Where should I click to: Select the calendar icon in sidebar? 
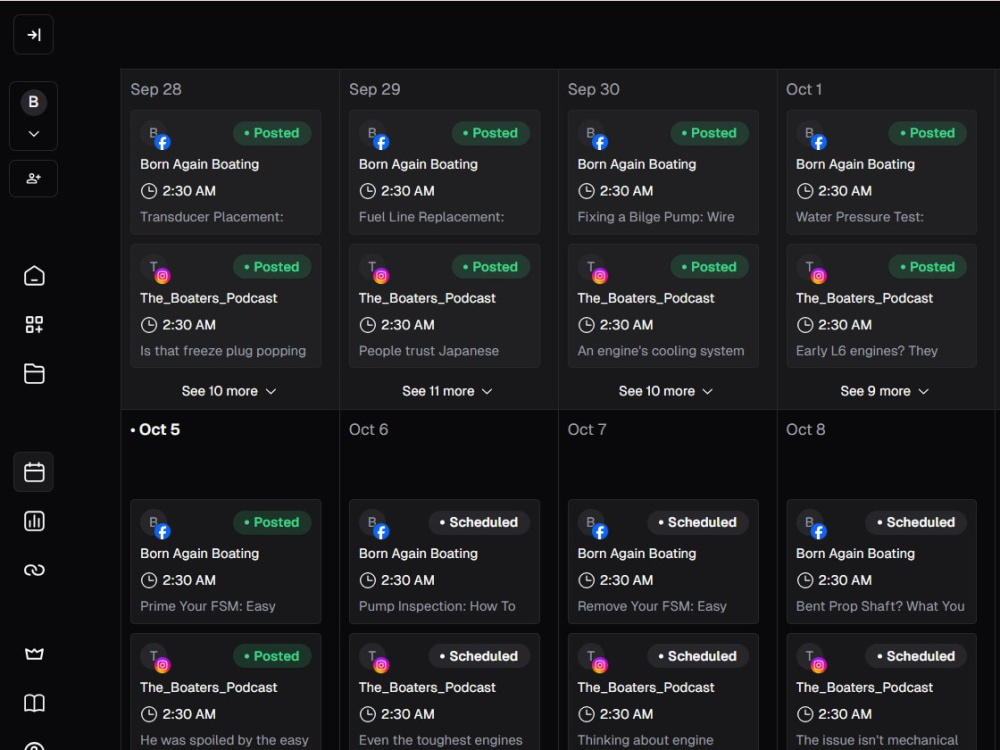point(34,472)
